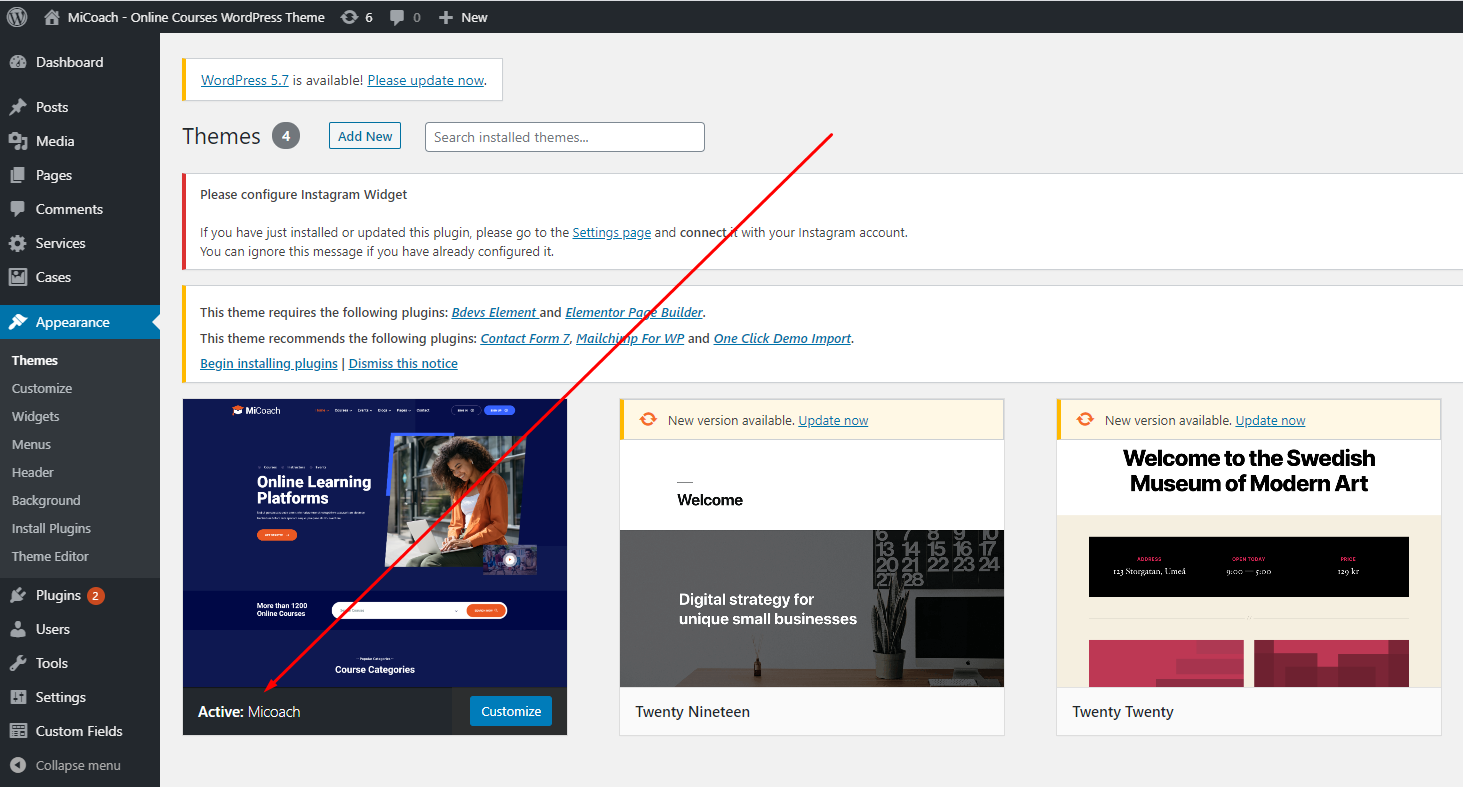
Task: Click the Appearance paintbrush icon
Action: pos(18,322)
